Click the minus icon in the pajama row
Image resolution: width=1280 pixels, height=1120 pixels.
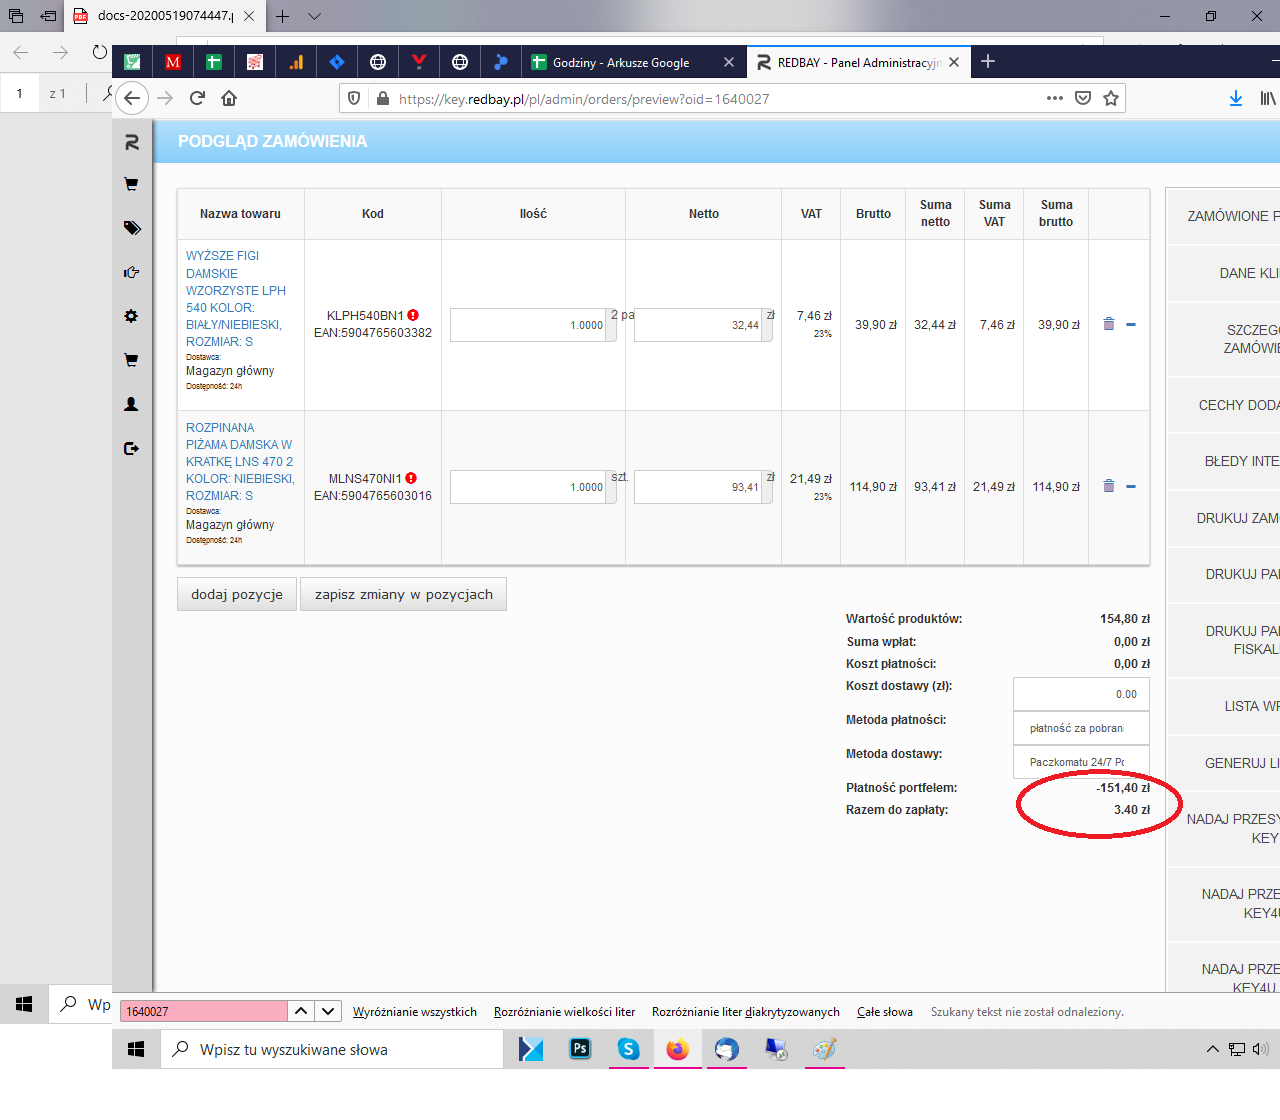tap(1131, 487)
